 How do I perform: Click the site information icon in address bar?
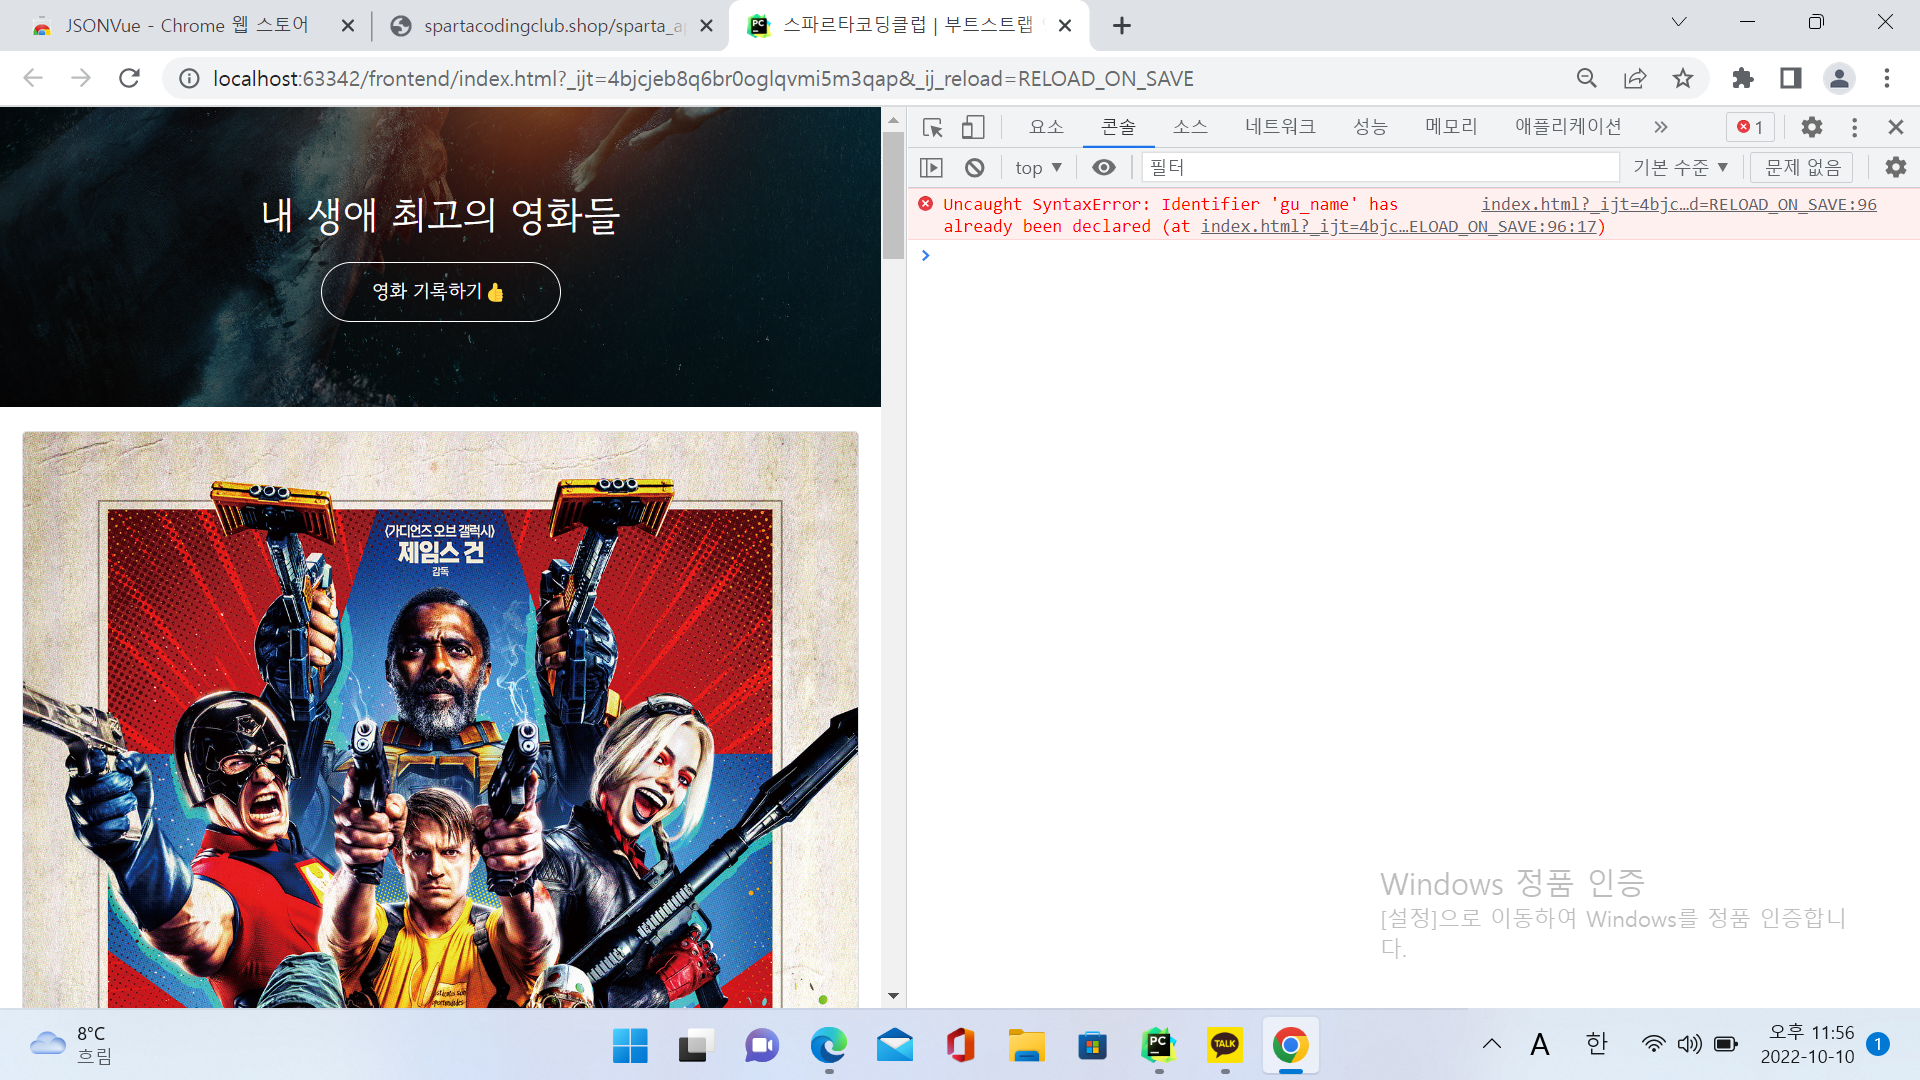(189, 79)
